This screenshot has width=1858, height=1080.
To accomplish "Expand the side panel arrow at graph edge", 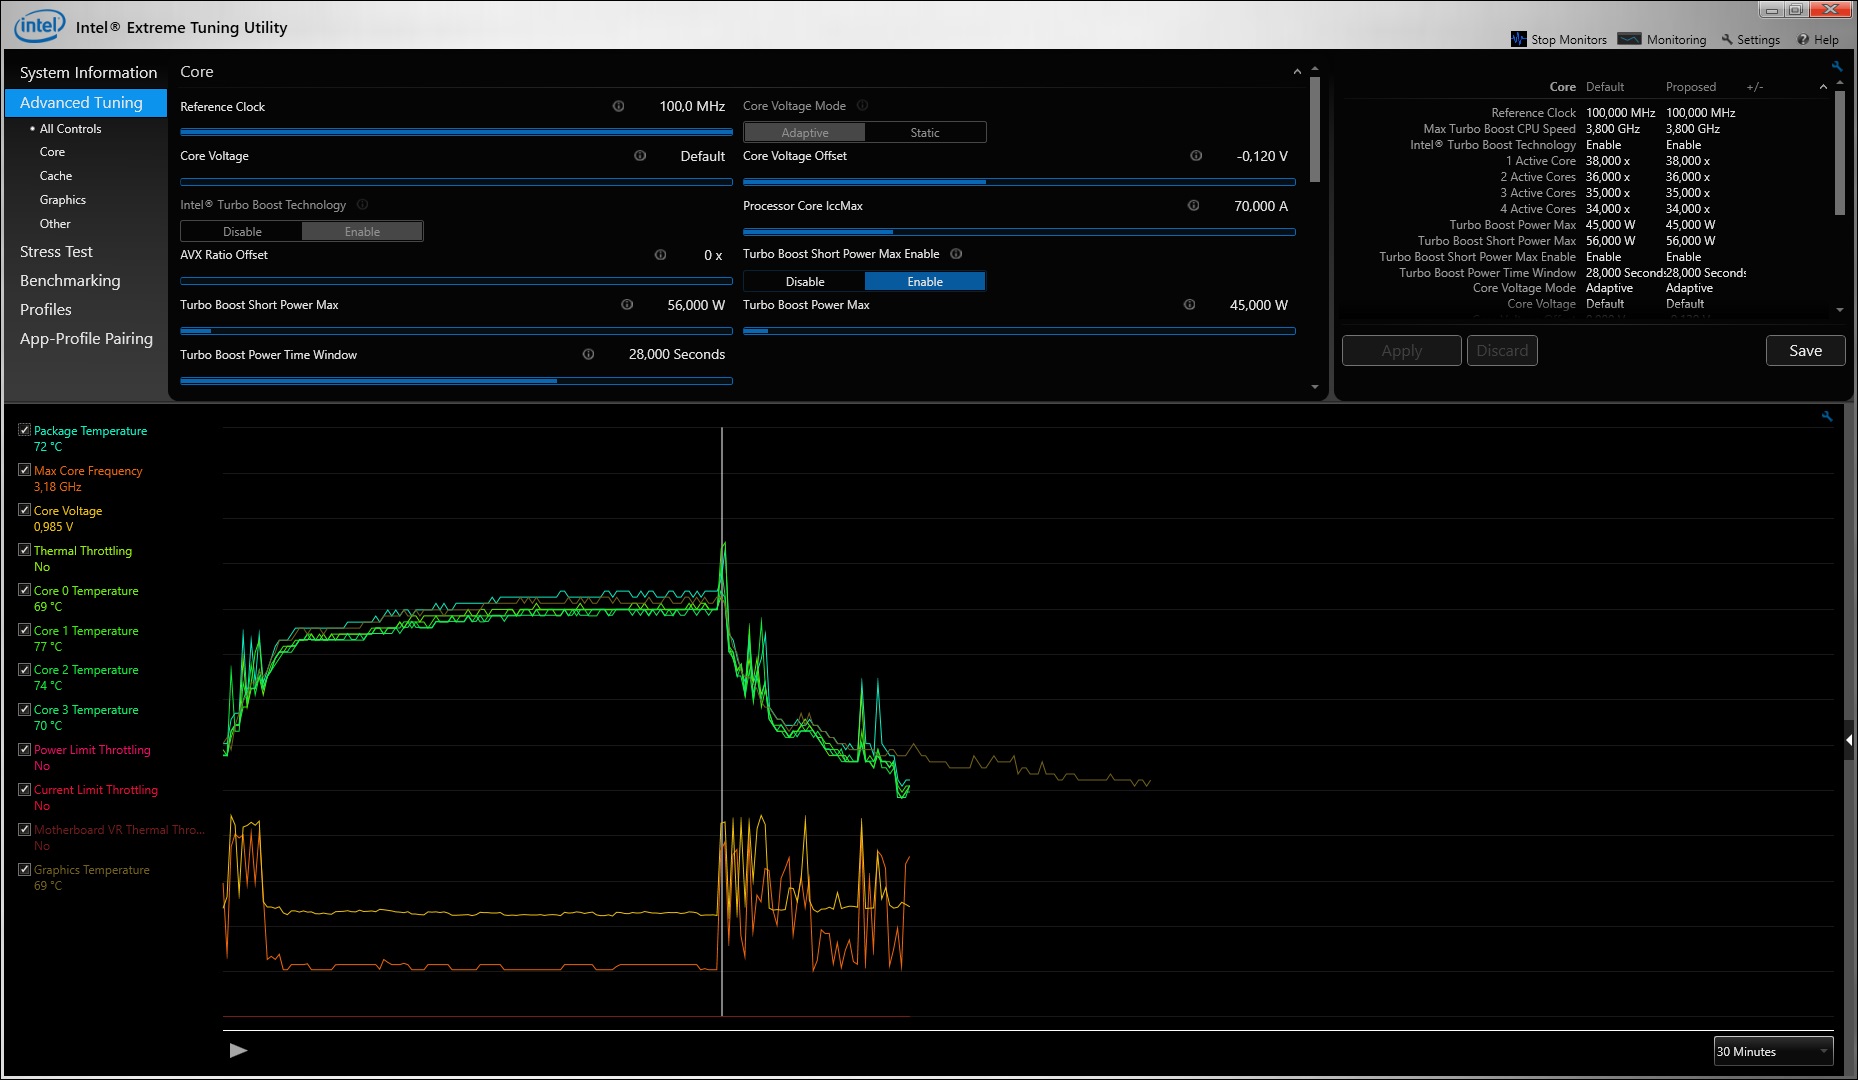I will (x=1849, y=741).
